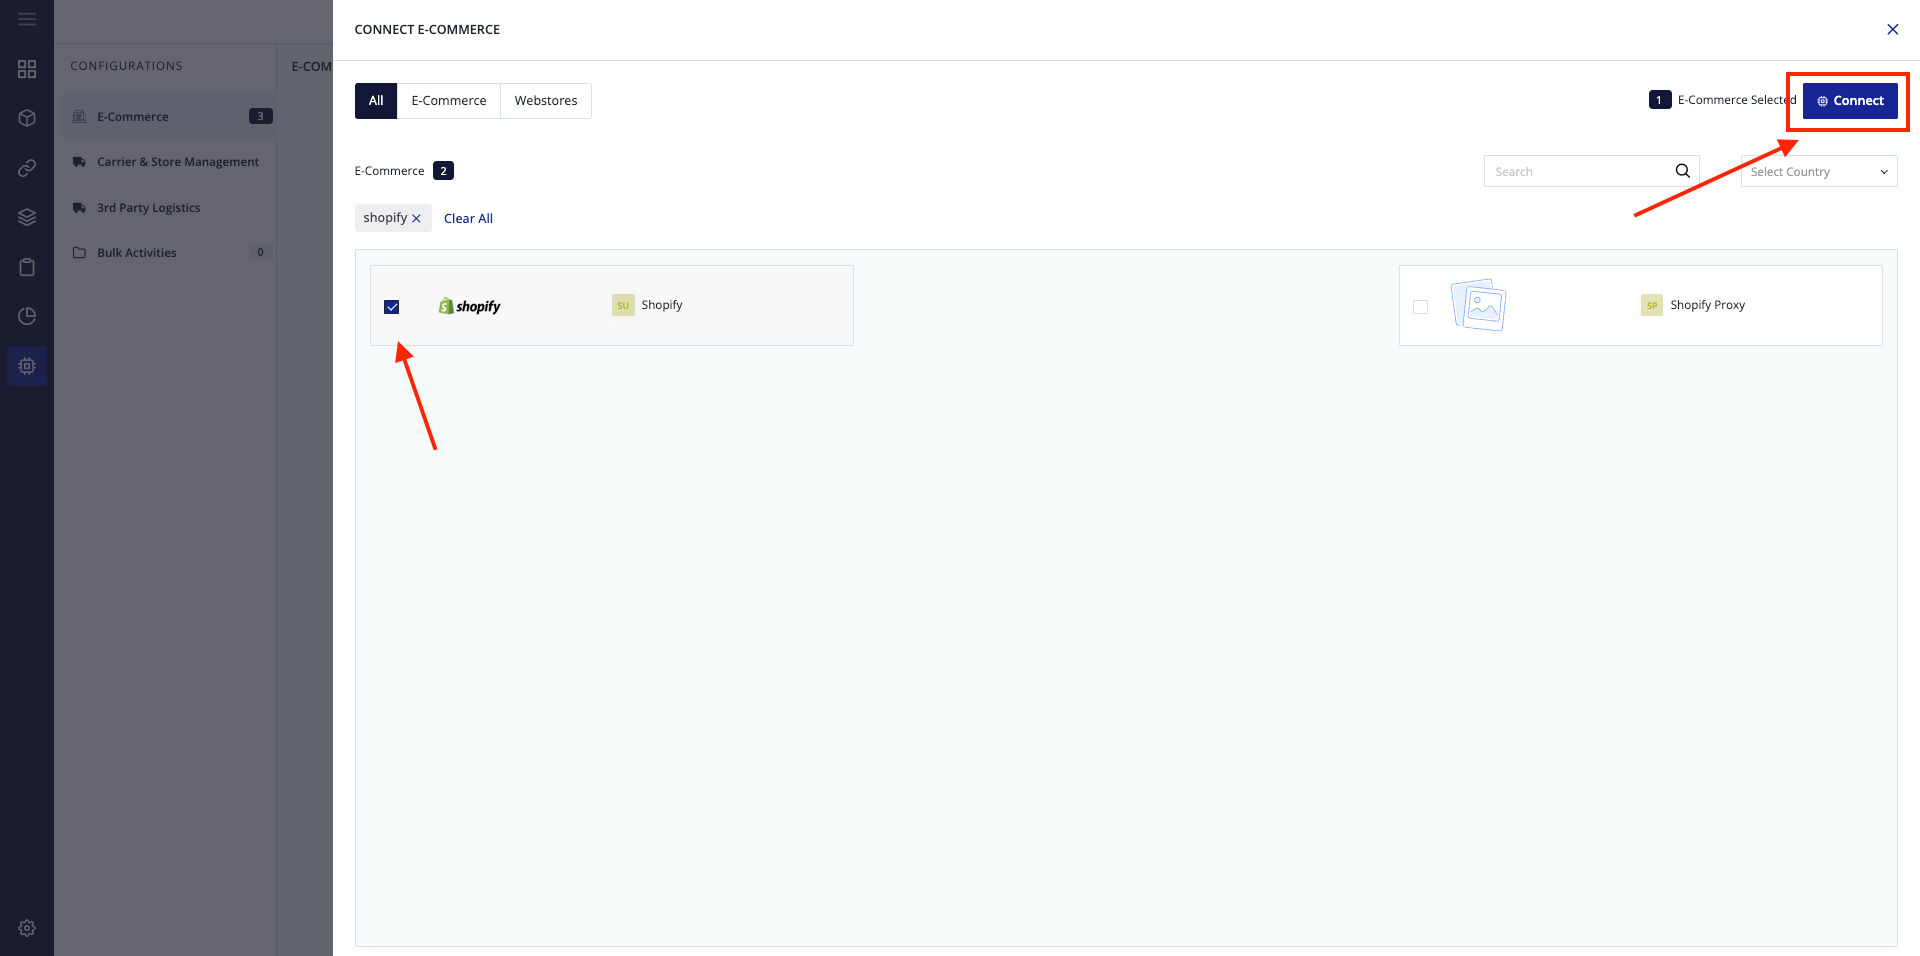The image size is (1920, 956).
Task: Uncheck the Shopify checkbox
Action: pos(392,307)
